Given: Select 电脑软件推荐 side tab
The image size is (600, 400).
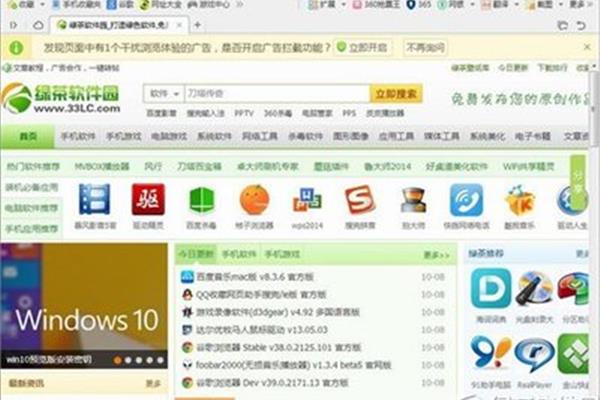Looking at the screenshot, I should coord(31,208).
